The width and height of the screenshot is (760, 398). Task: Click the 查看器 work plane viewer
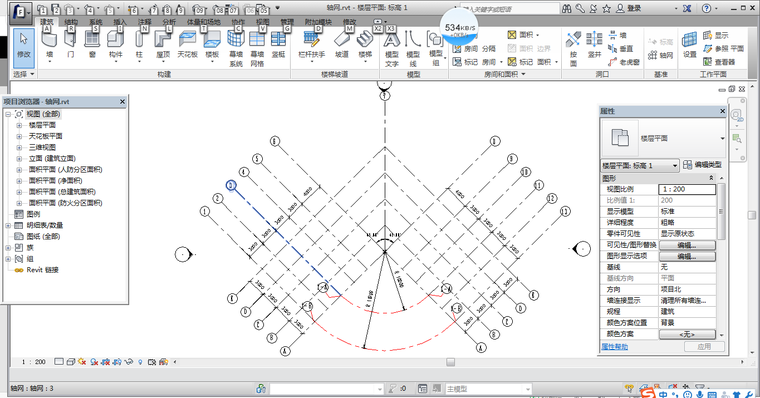pyautogui.click(x=719, y=62)
